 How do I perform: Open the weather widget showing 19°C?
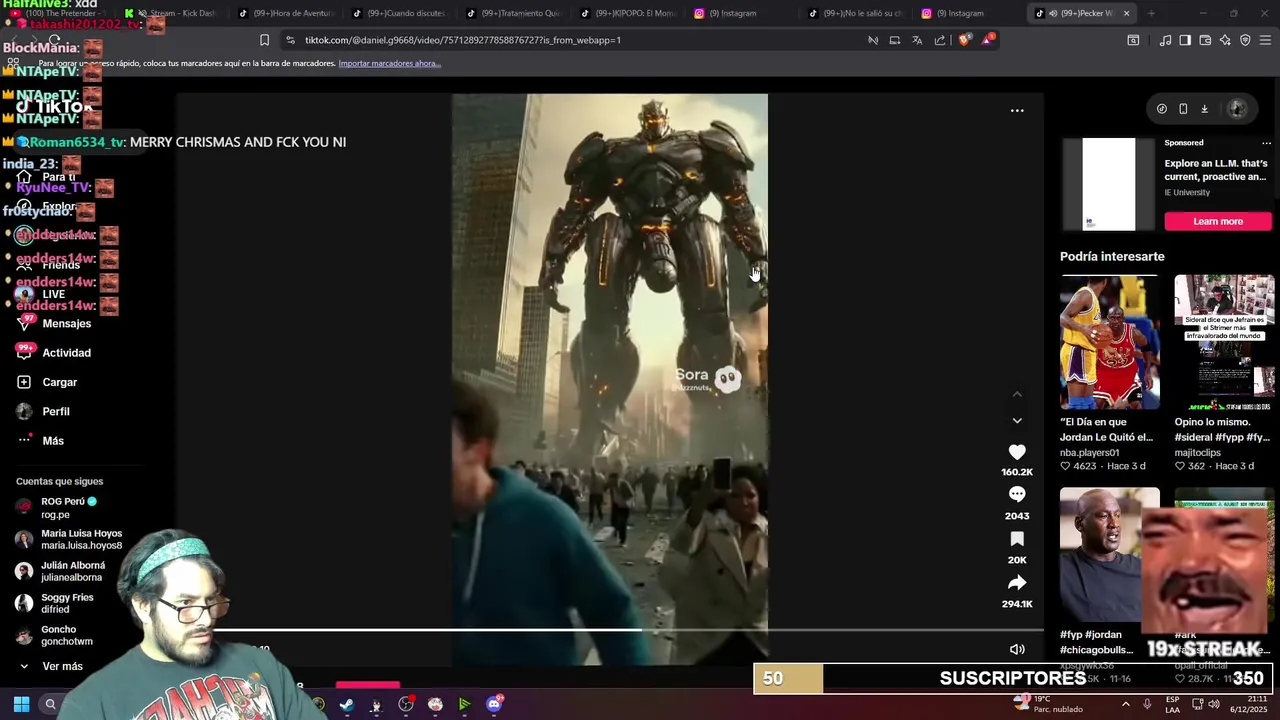click(1048, 704)
